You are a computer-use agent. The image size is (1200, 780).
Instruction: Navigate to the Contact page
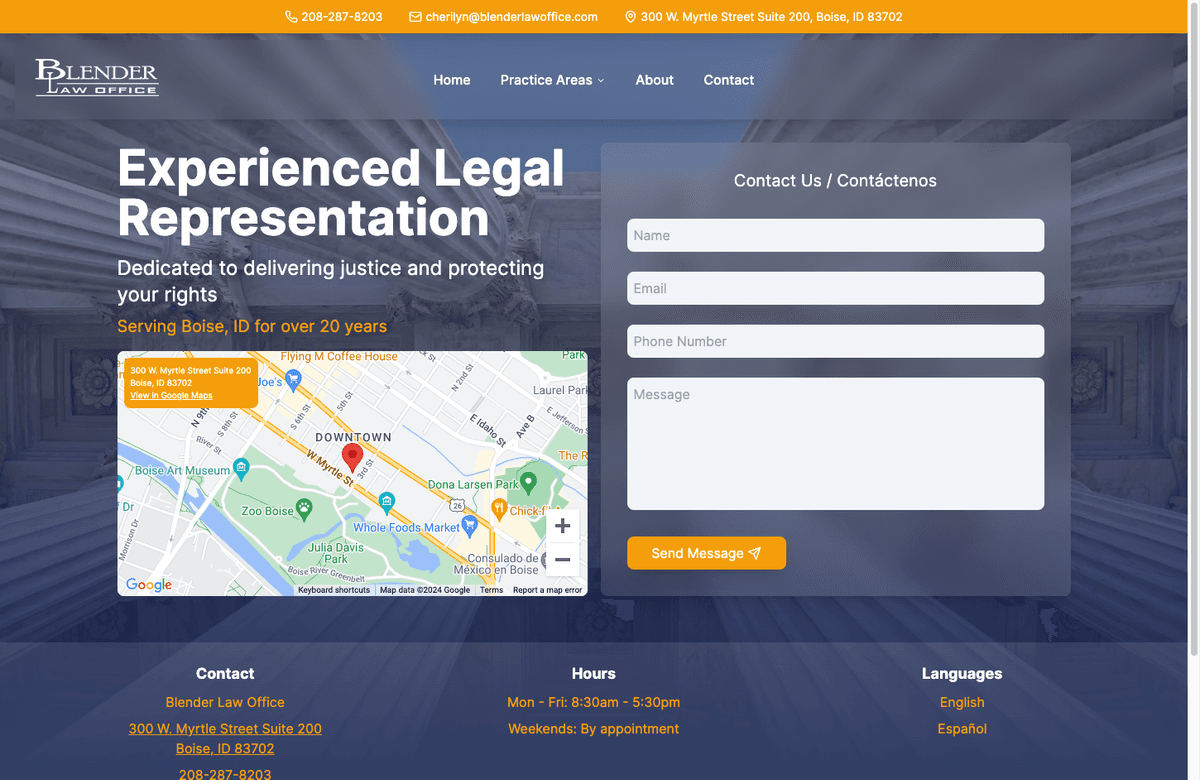[x=728, y=80]
